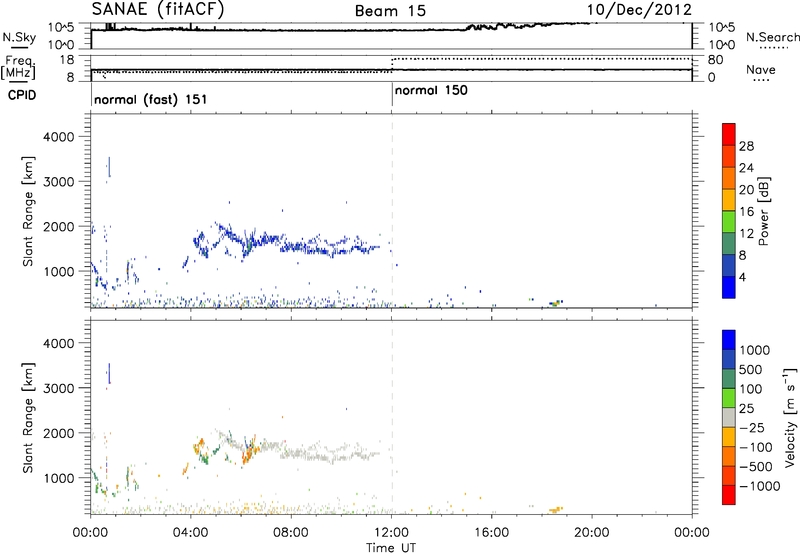
Task: Select the "Time UT" axis title
Action: point(391,548)
